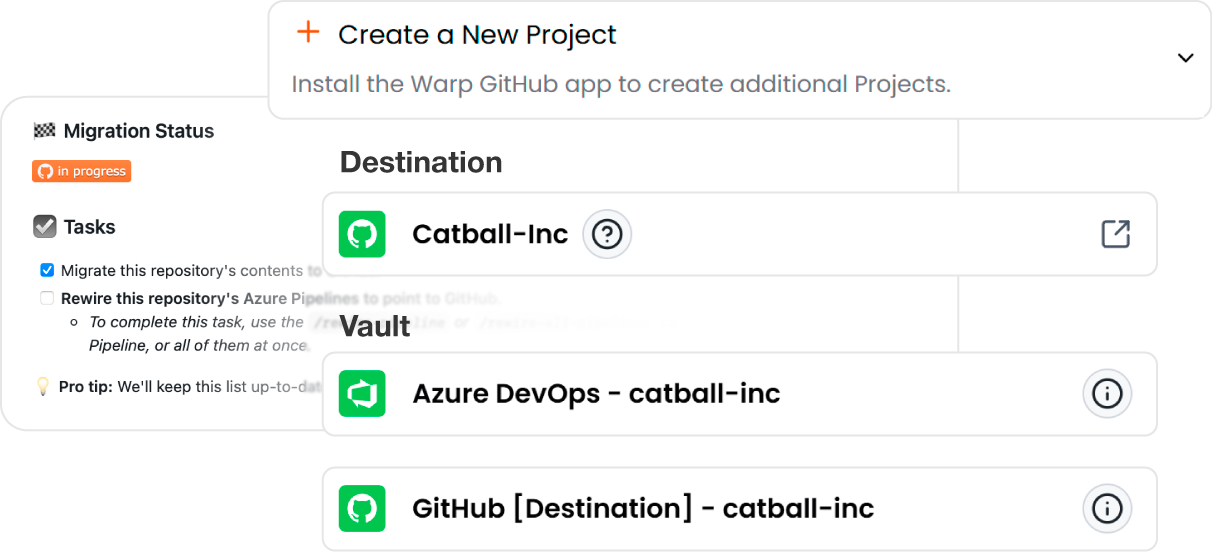Check Rewire this repository's Azure Pipelines checkbox
Screen dimensions: 1212x552
click(x=47, y=298)
